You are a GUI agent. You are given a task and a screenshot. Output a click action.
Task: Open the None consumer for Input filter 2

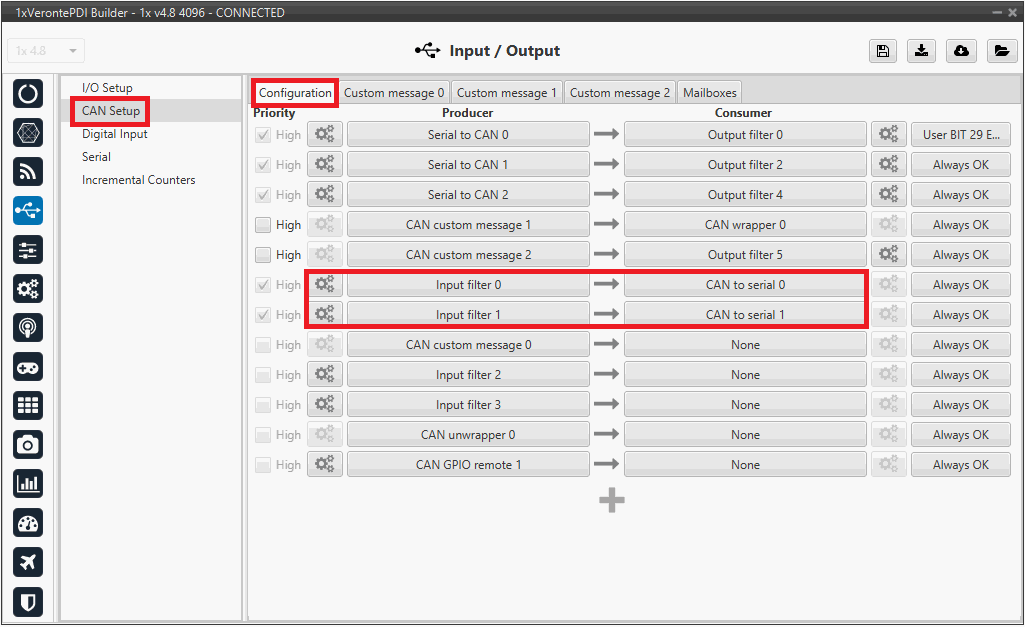[x=745, y=375]
